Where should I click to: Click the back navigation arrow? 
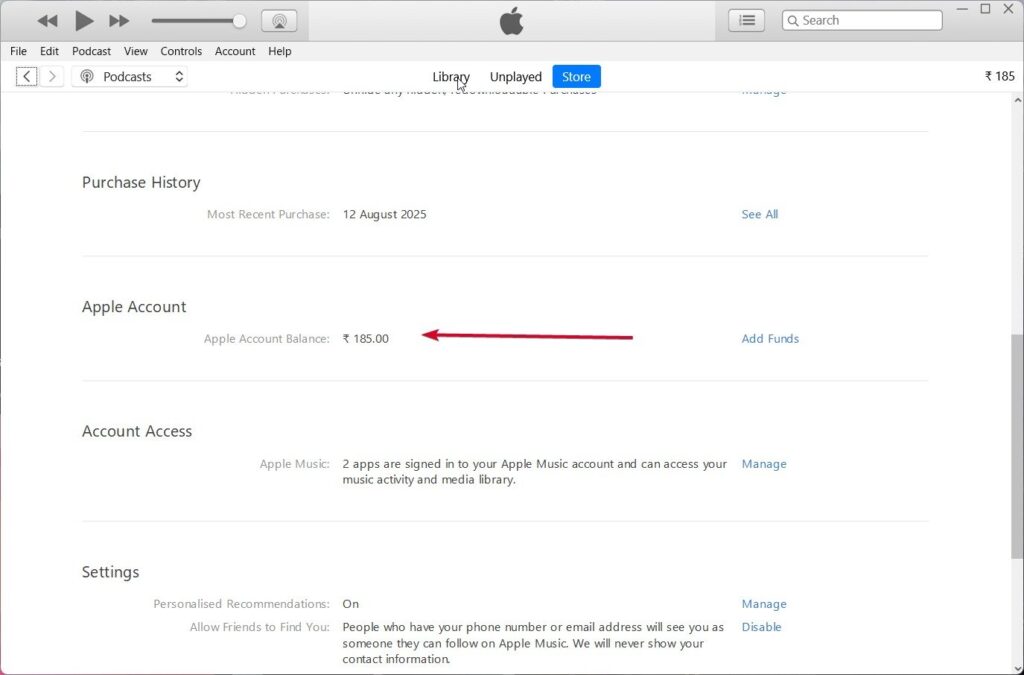point(26,75)
